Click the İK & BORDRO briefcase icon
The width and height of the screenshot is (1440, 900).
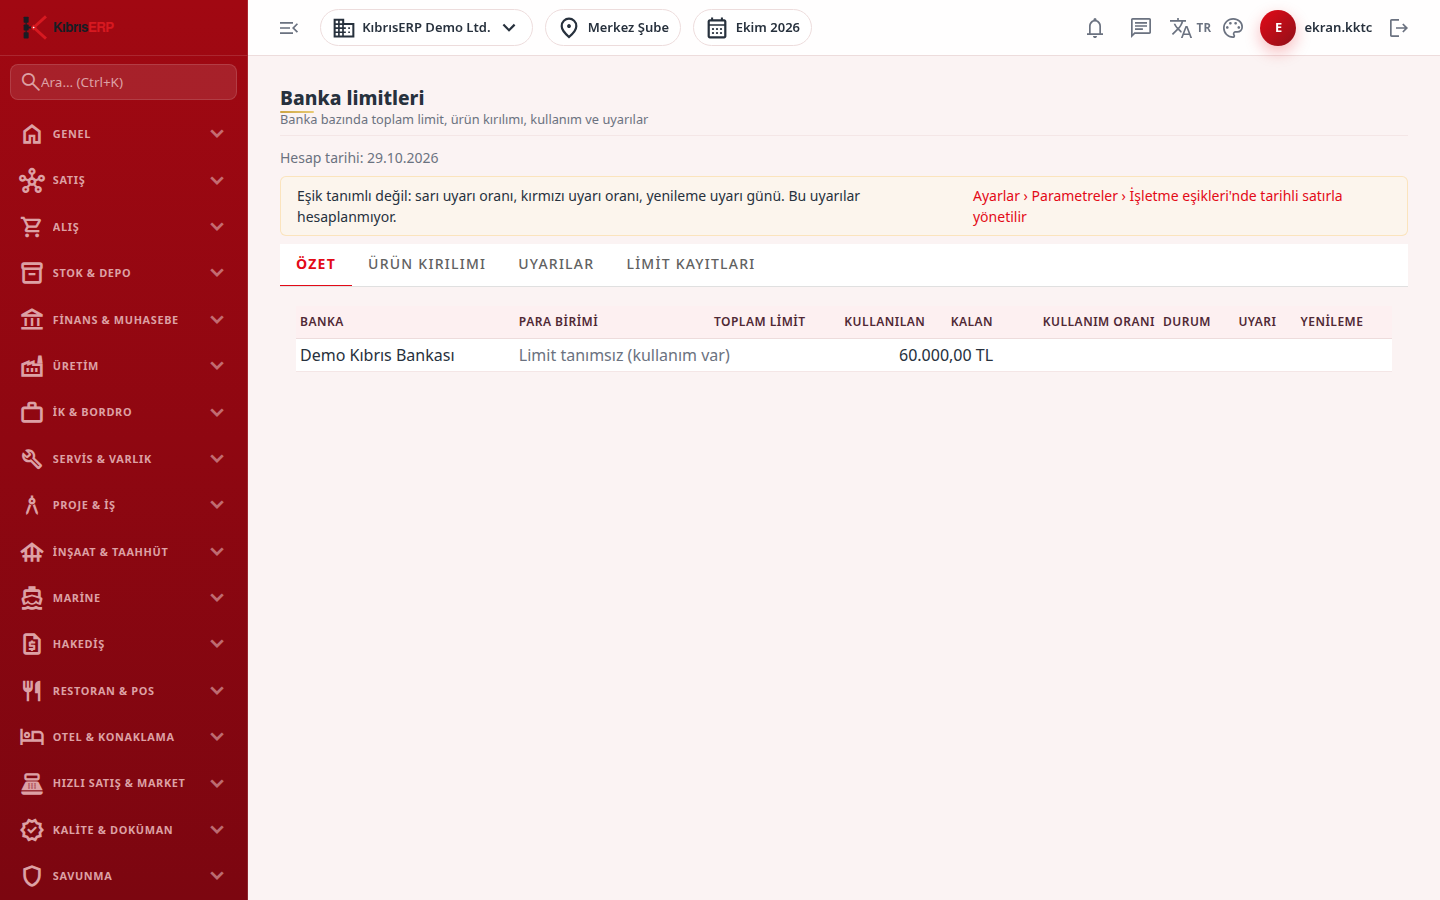[x=32, y=412]
